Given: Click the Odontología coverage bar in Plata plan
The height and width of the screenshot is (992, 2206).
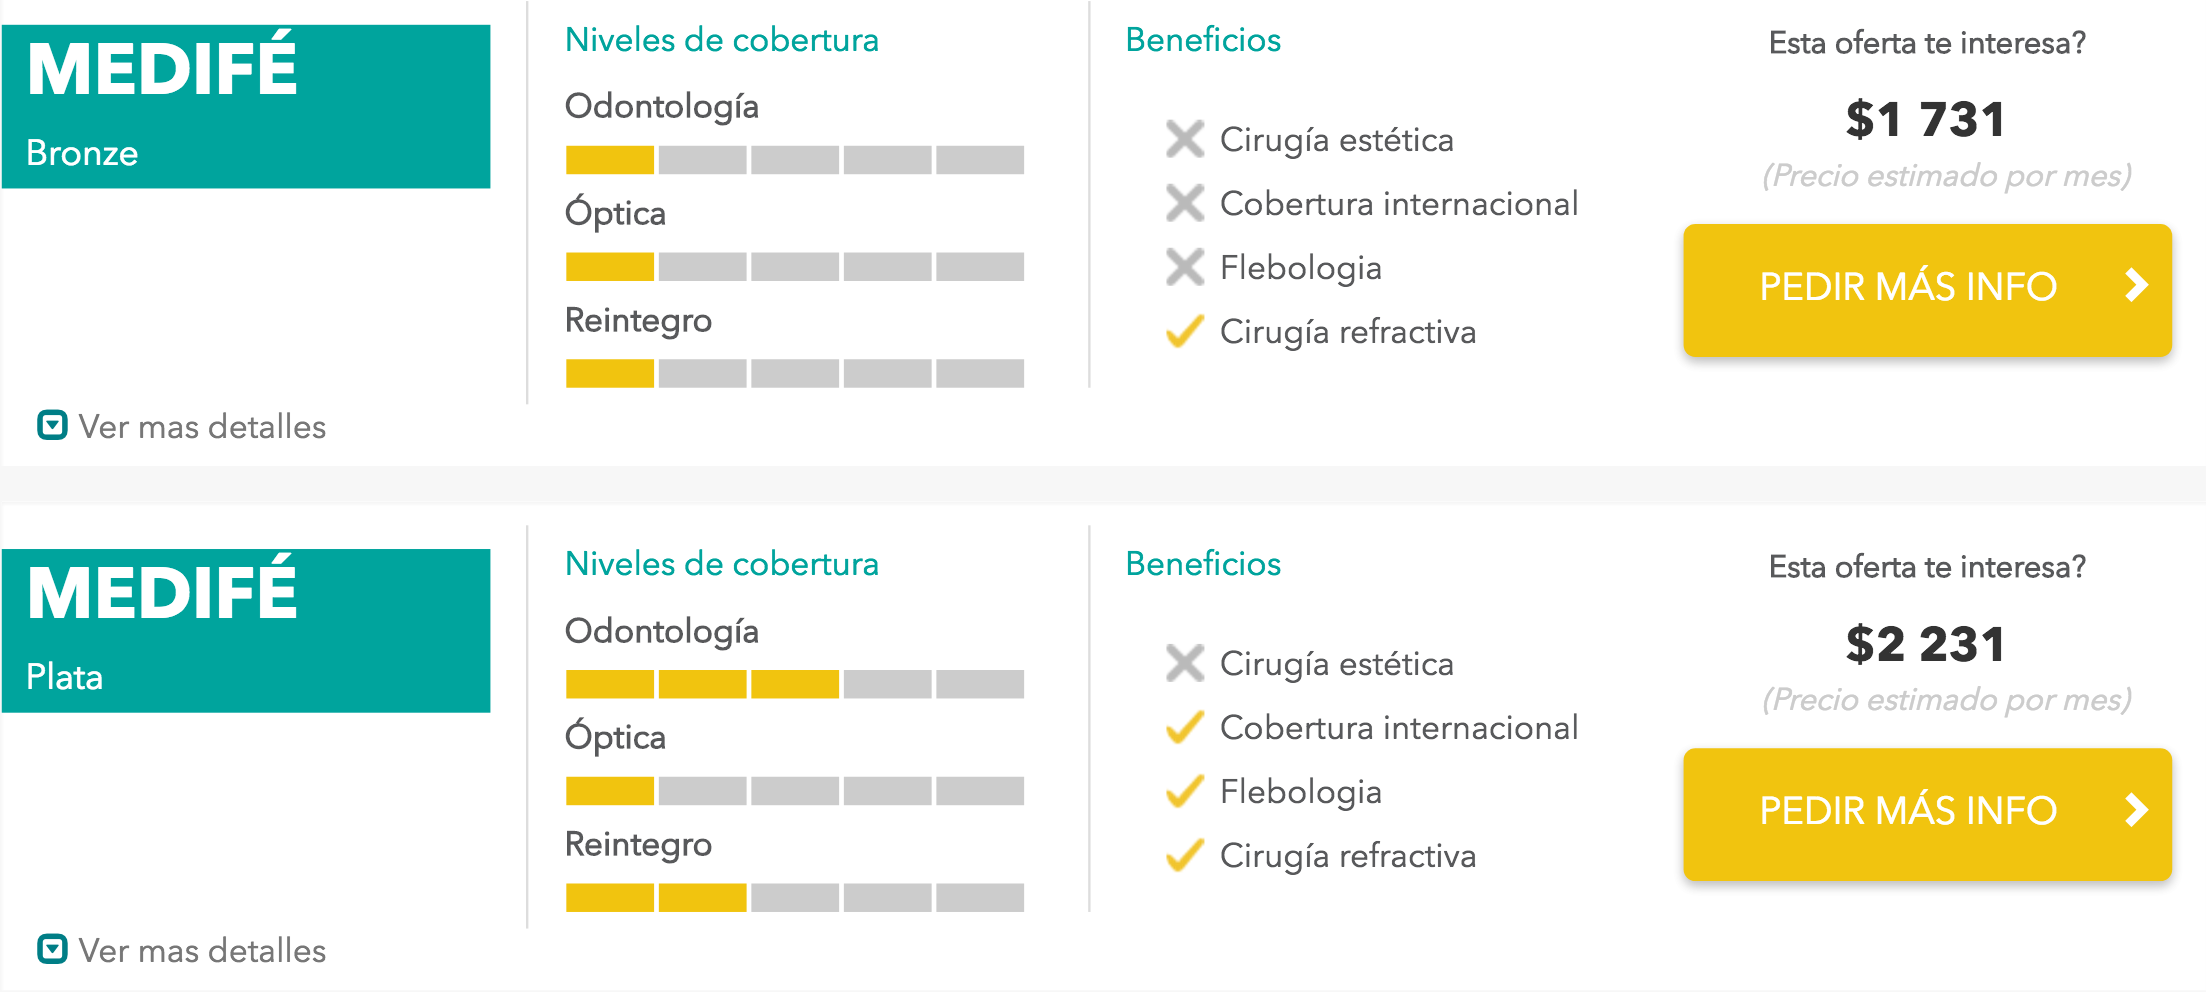Looking at the screenshot, I should pyautogui.click(x=795, y=685).
